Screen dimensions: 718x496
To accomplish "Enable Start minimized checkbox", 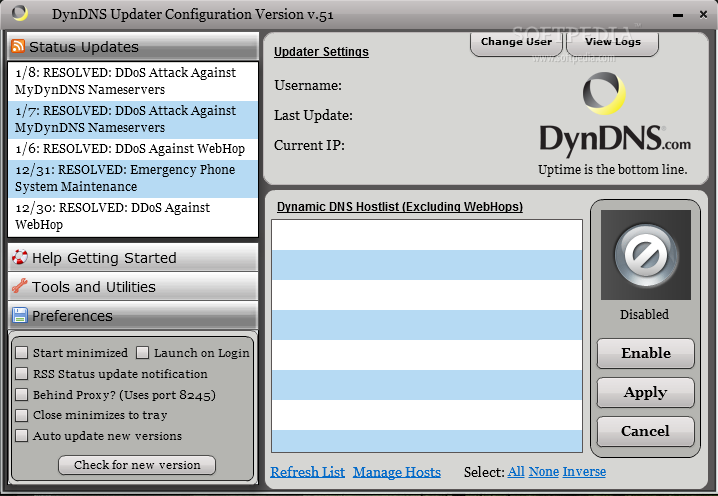I will 22,353.
